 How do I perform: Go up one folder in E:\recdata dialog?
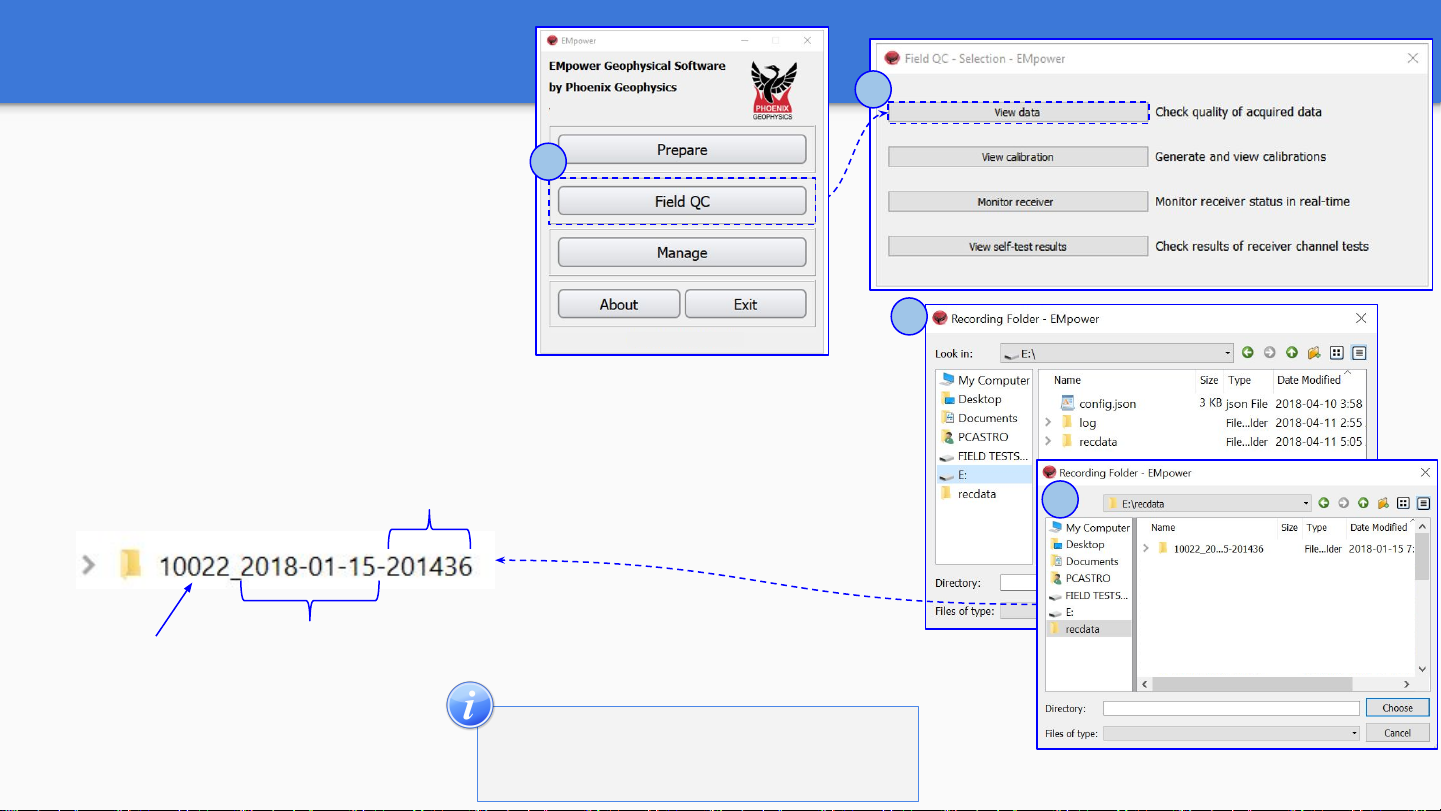coord(1364,503)
